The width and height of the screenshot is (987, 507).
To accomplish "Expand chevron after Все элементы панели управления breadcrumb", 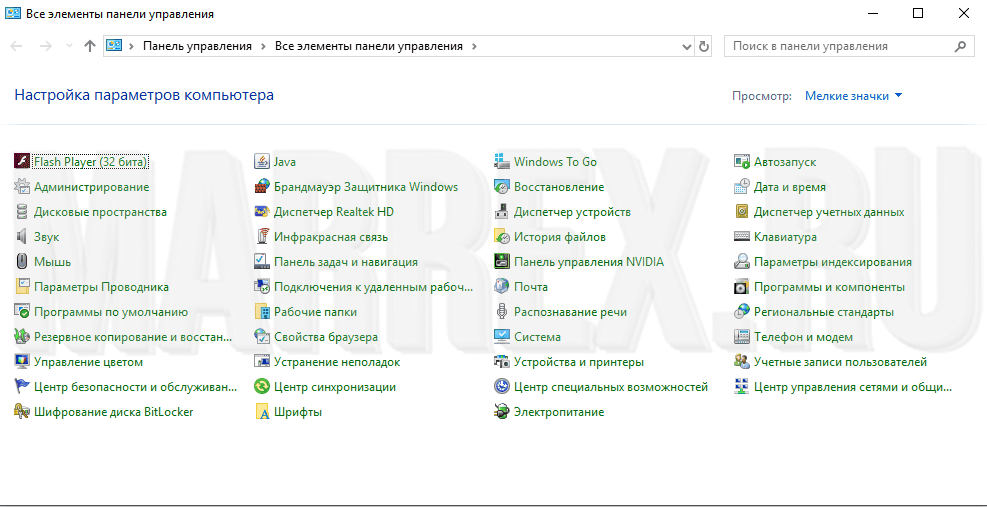I will (x=474, y=47).
